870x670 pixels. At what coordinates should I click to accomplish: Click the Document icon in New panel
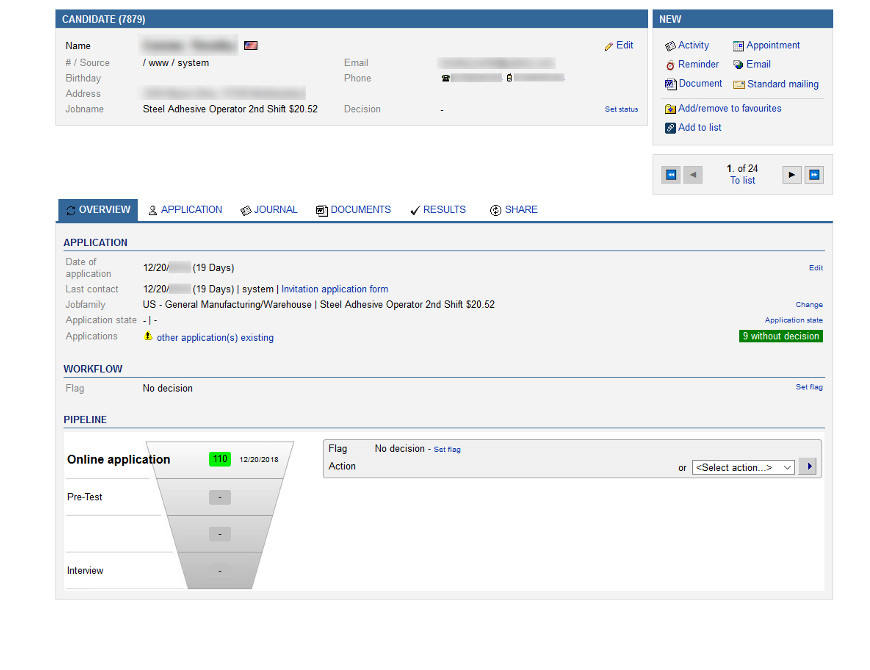pos(670,84)
